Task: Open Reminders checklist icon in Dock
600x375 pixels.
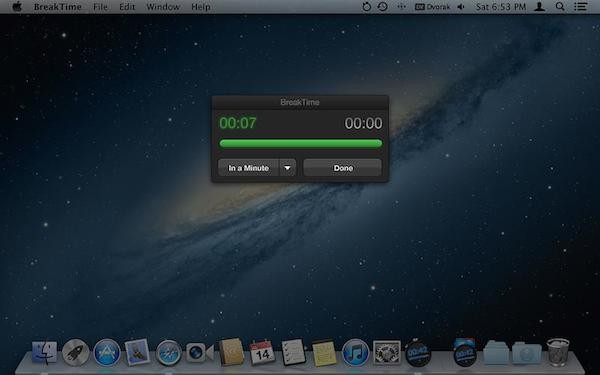Action: [293, 352]
